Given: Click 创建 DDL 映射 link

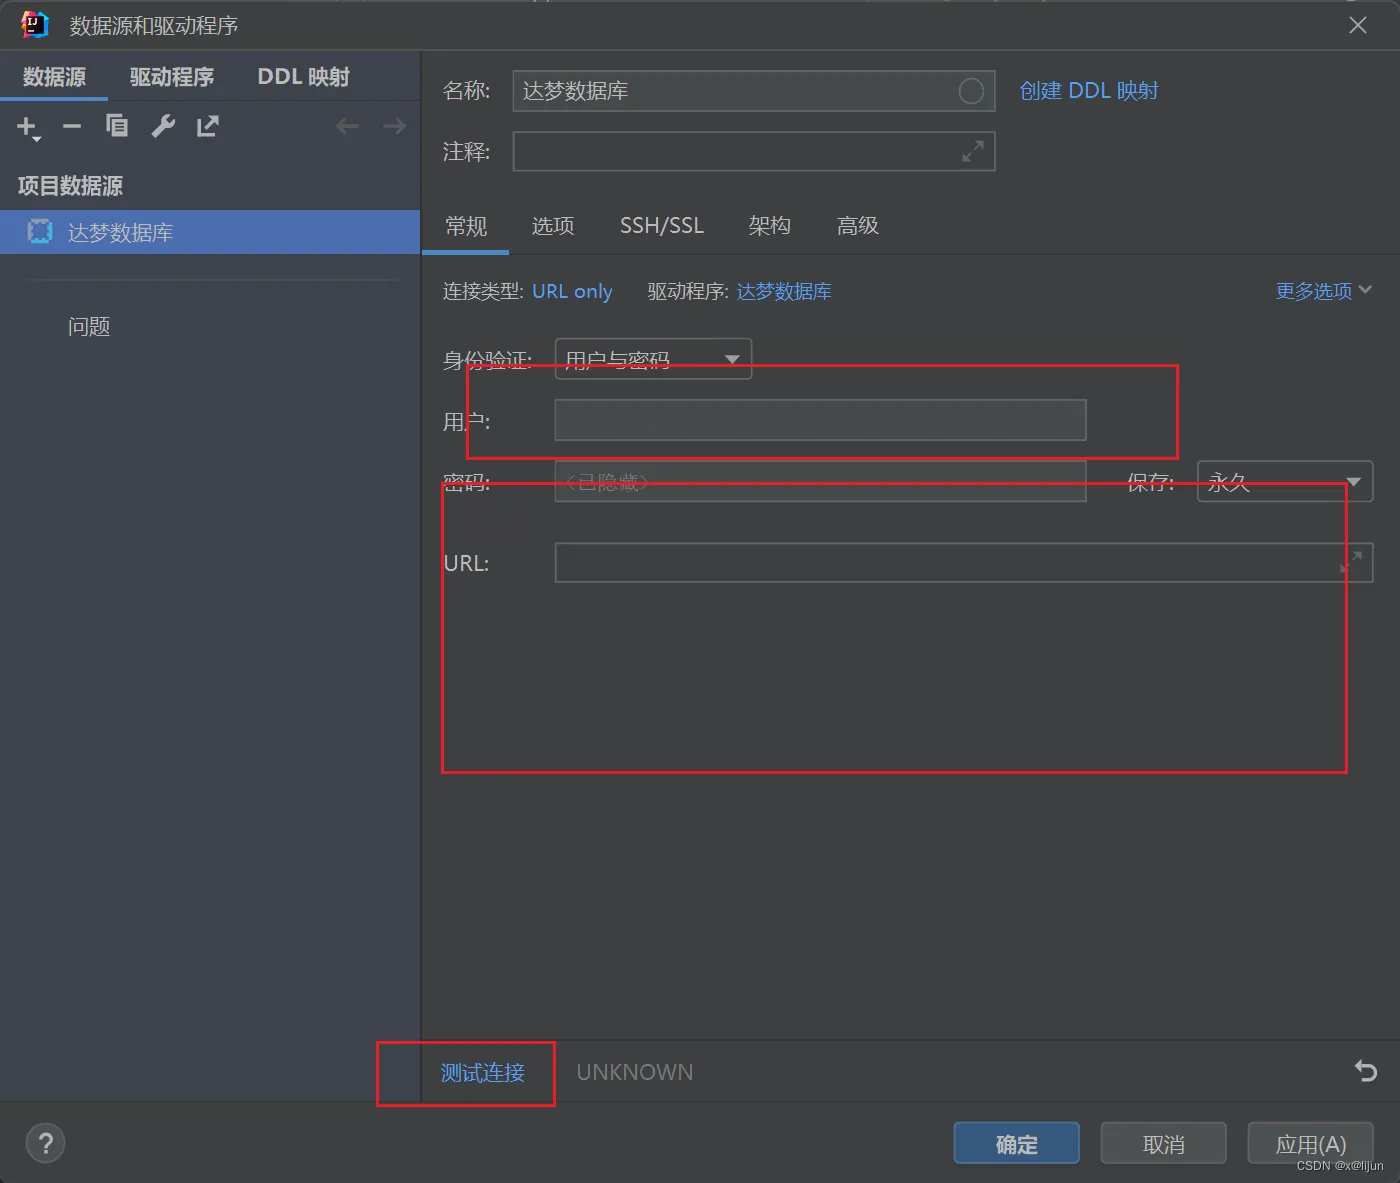Looking at the screenshot, I should (x=1088, y=91).
